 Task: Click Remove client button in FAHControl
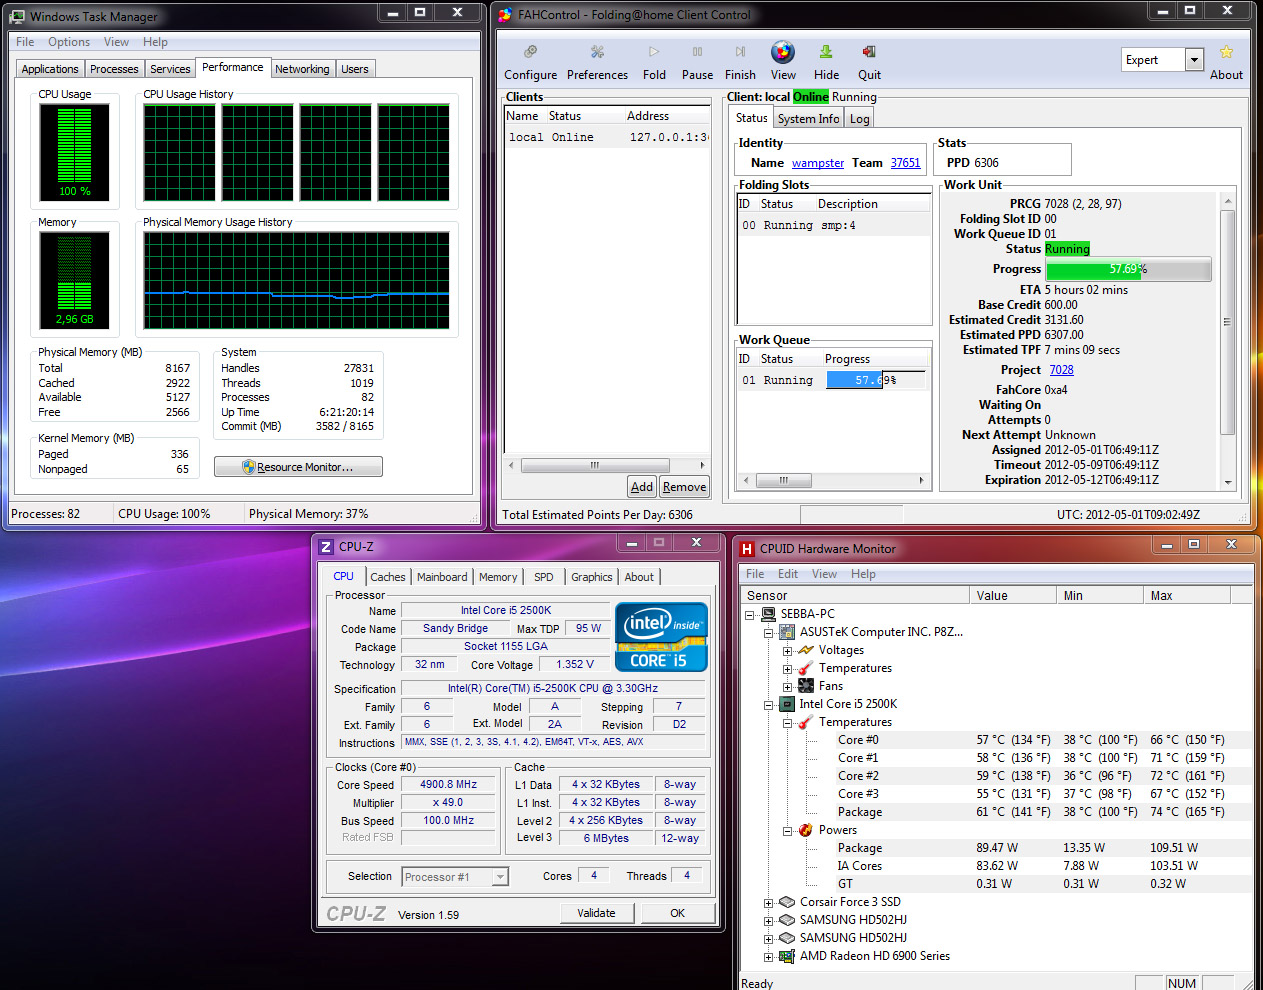coord(684,487)
